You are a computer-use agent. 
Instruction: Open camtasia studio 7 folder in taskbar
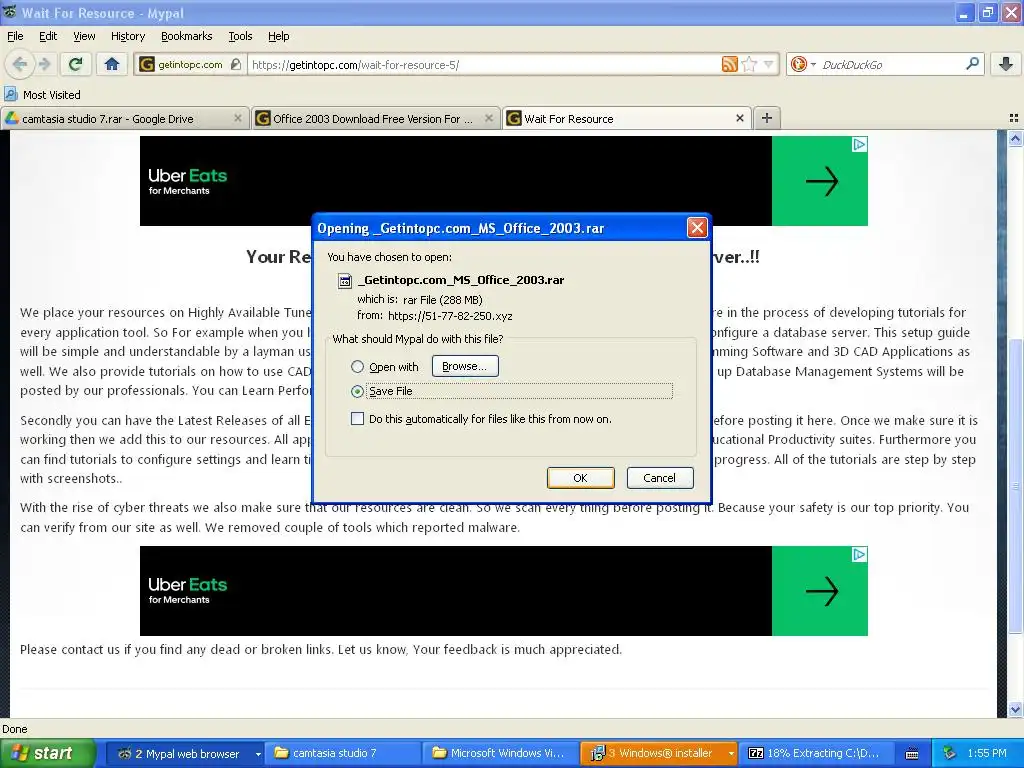click(x=344, y=753)
